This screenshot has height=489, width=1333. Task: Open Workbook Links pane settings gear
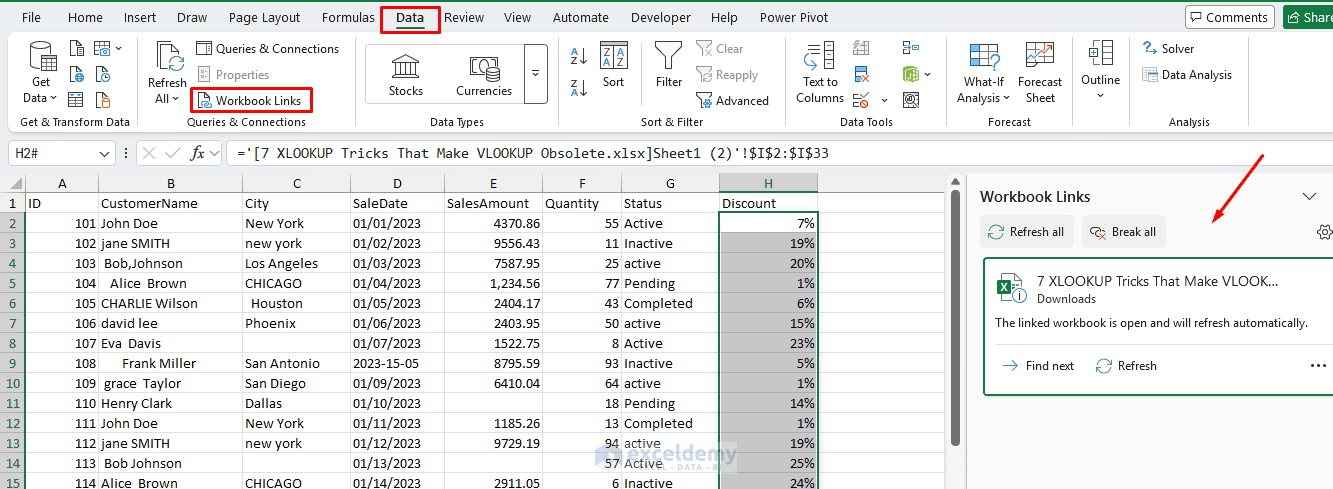coord(1324,231)
